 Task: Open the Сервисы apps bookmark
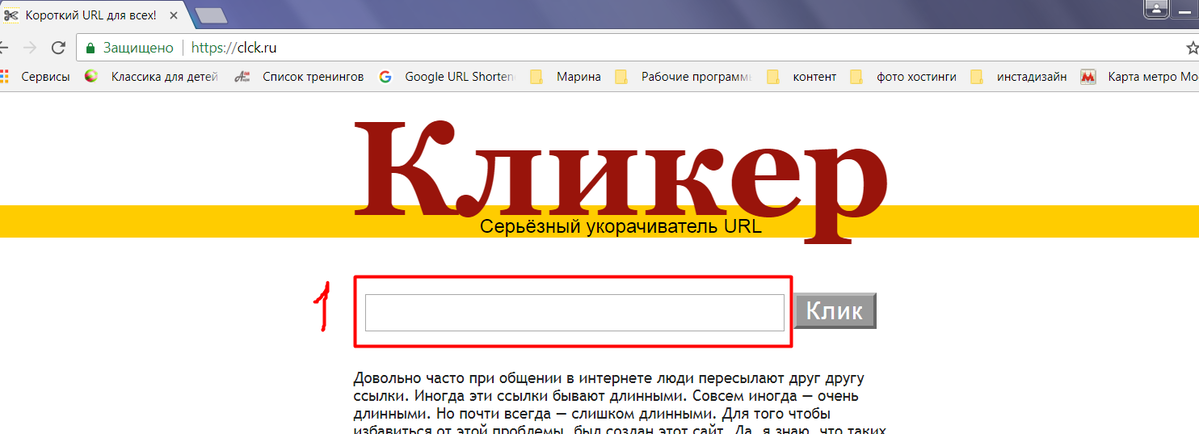(x=36, y=76)
